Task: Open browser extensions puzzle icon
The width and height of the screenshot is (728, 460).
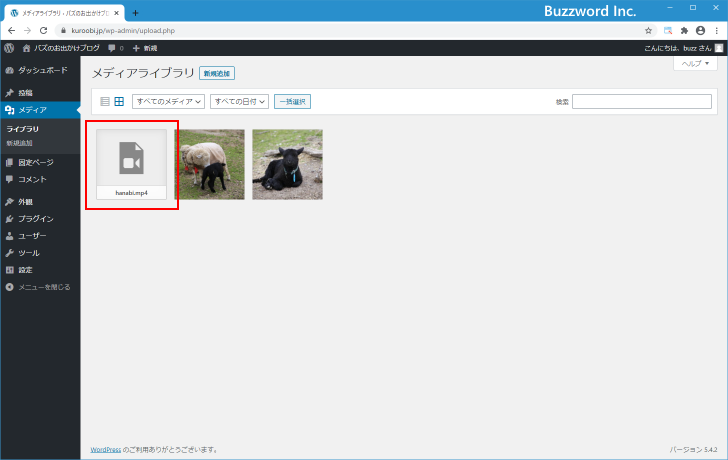Action: pyautogui.click(x=684, y=30)
